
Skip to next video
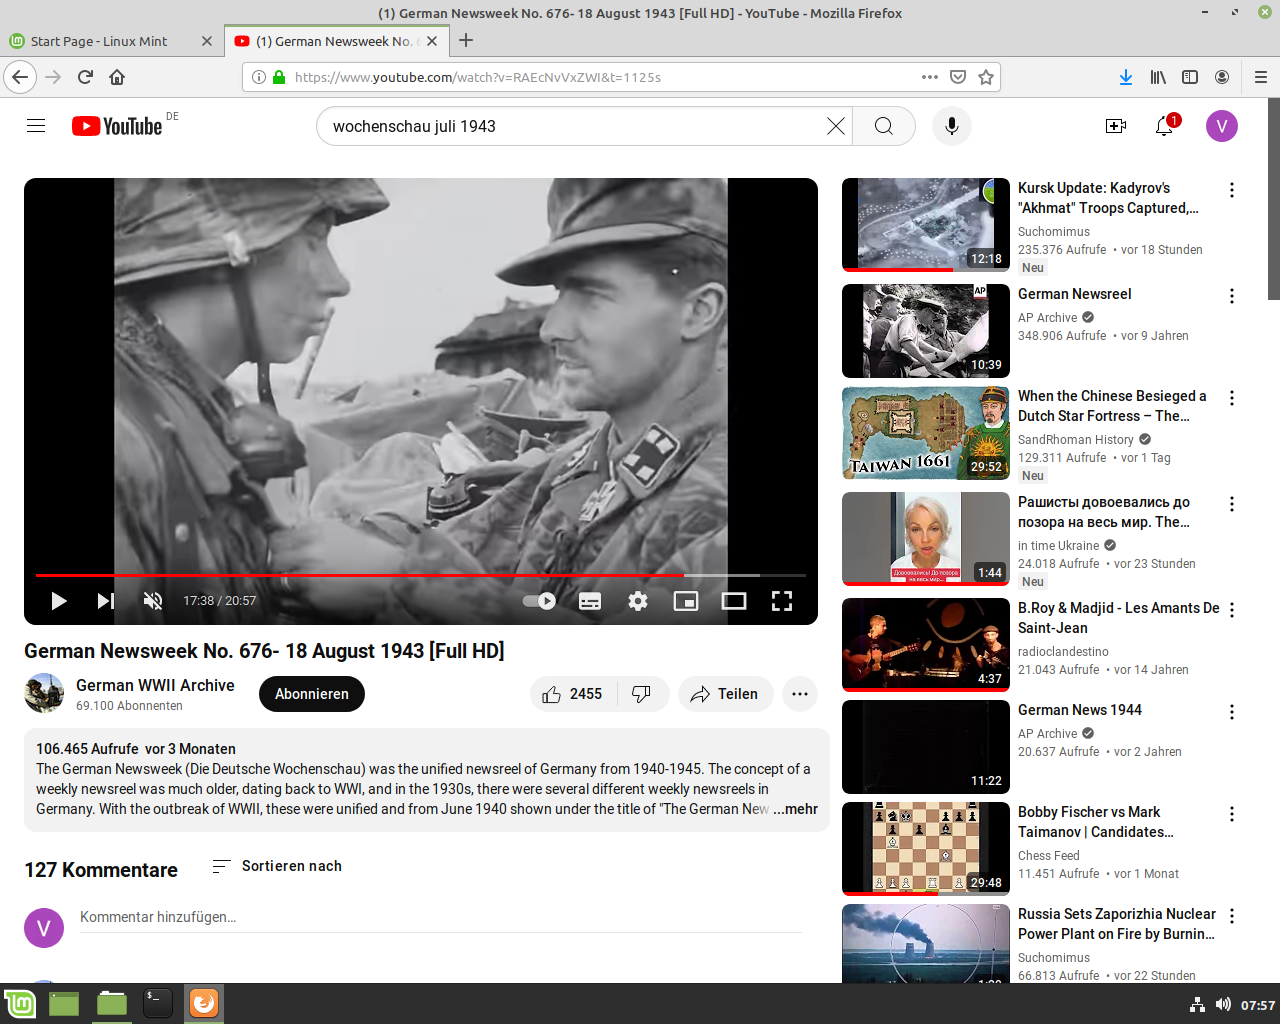[105, 601]
